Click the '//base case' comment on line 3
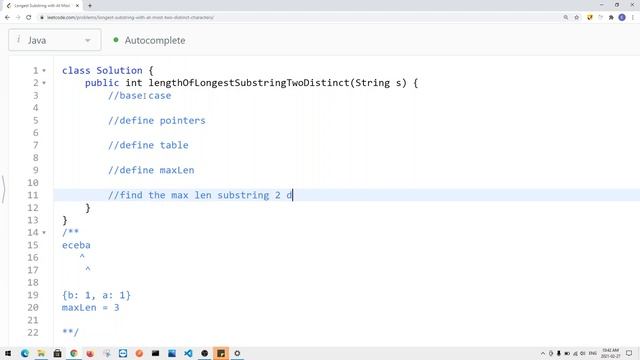The image size is (640, 360). coord(140,96)
